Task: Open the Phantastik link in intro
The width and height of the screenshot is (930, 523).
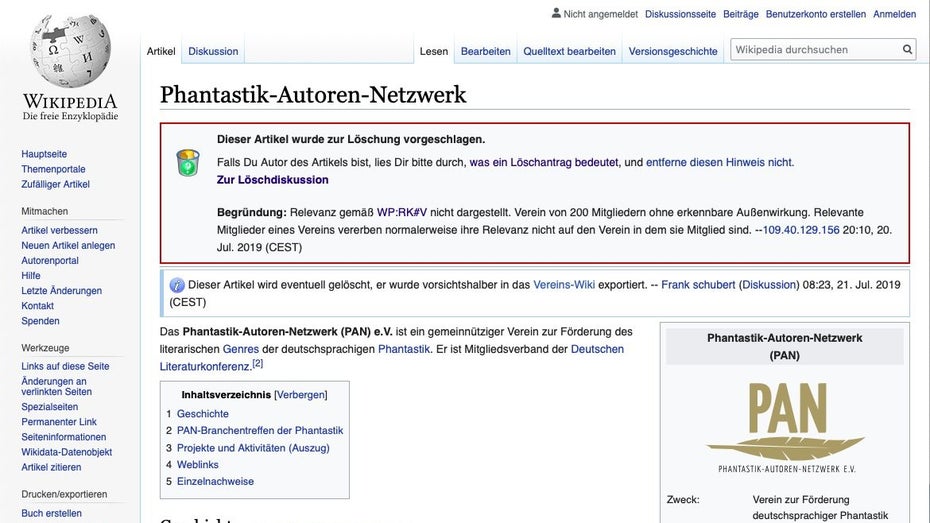Action: click(404, 349)
